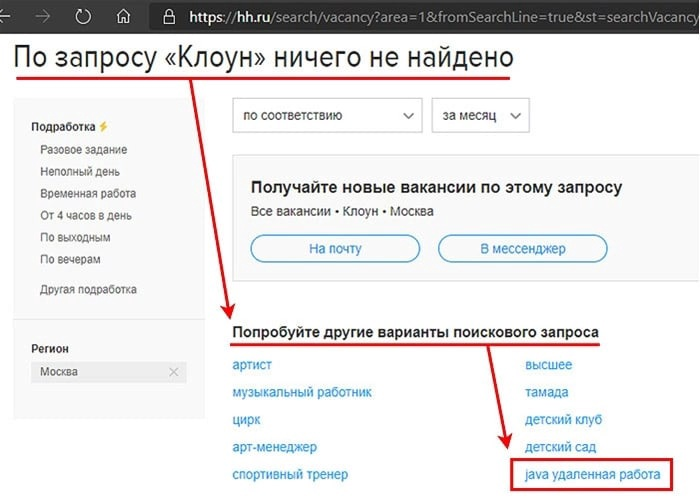Click the 'На почту' subscription button
Viewport: 700px width, 499px height.
pyautogui.click(x=335, y=249)
